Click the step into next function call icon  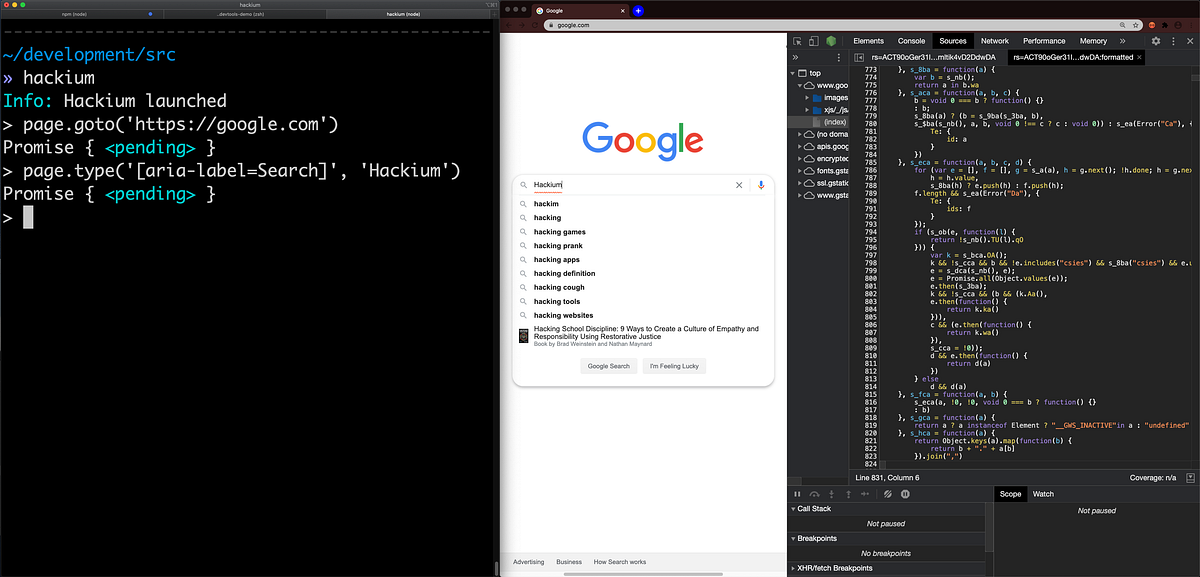coord(831,493)
